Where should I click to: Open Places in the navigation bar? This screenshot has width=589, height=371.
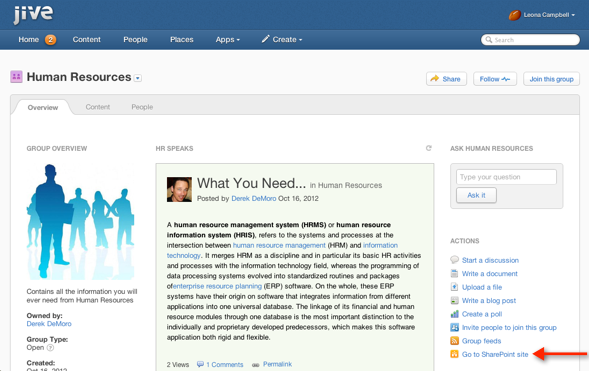tap(181, 39)
